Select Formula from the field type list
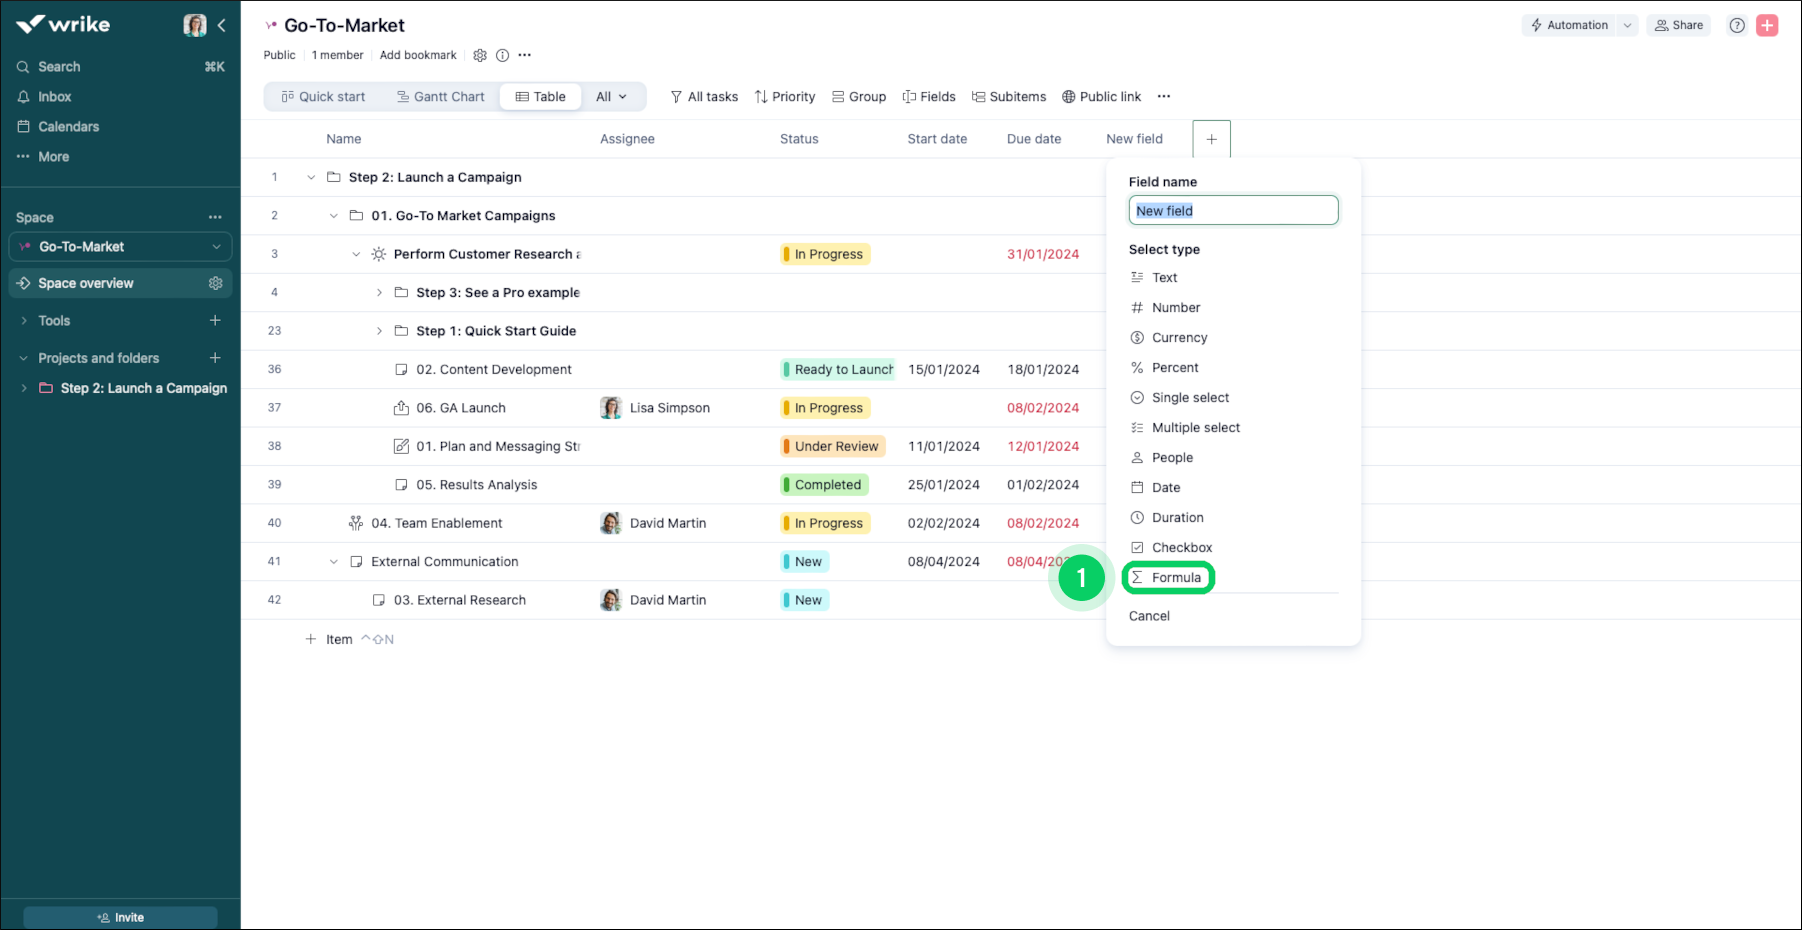 coord(1175,577)
